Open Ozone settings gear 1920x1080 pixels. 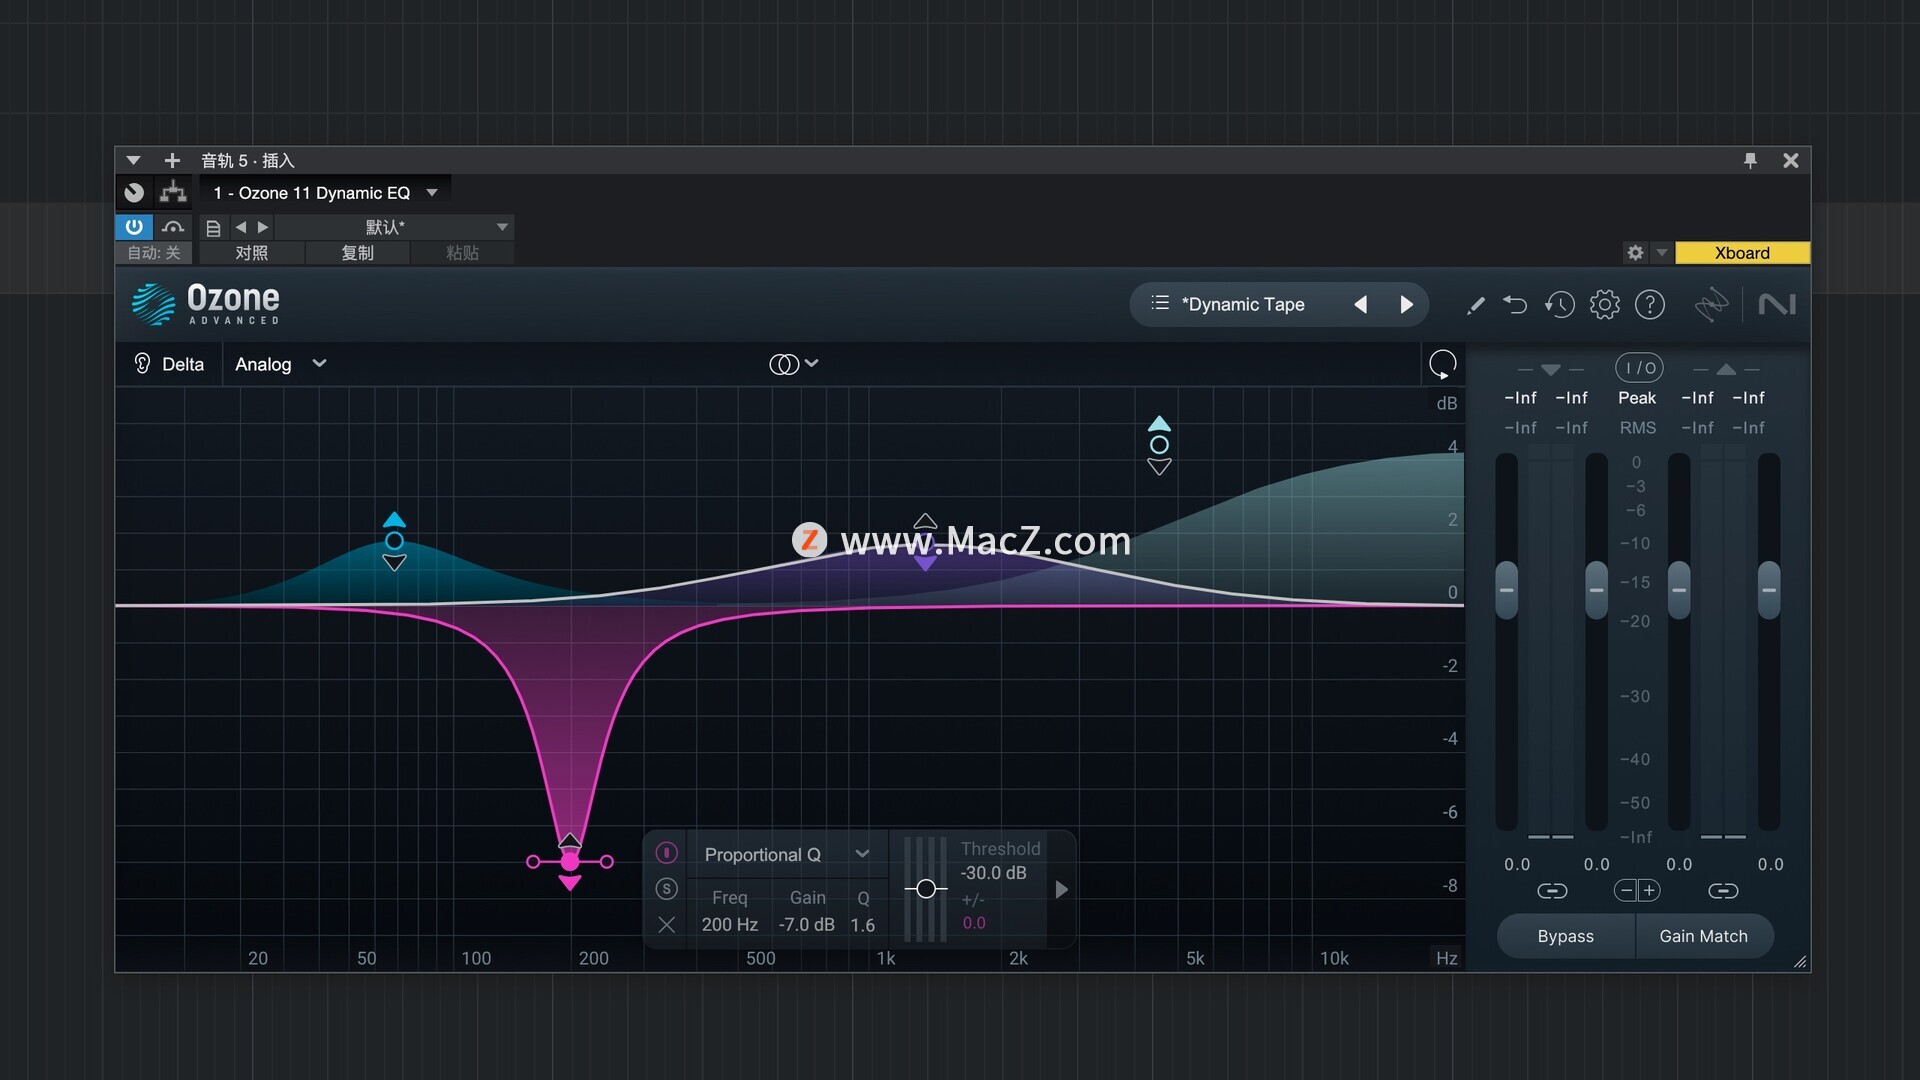(x=1604, y=304)
